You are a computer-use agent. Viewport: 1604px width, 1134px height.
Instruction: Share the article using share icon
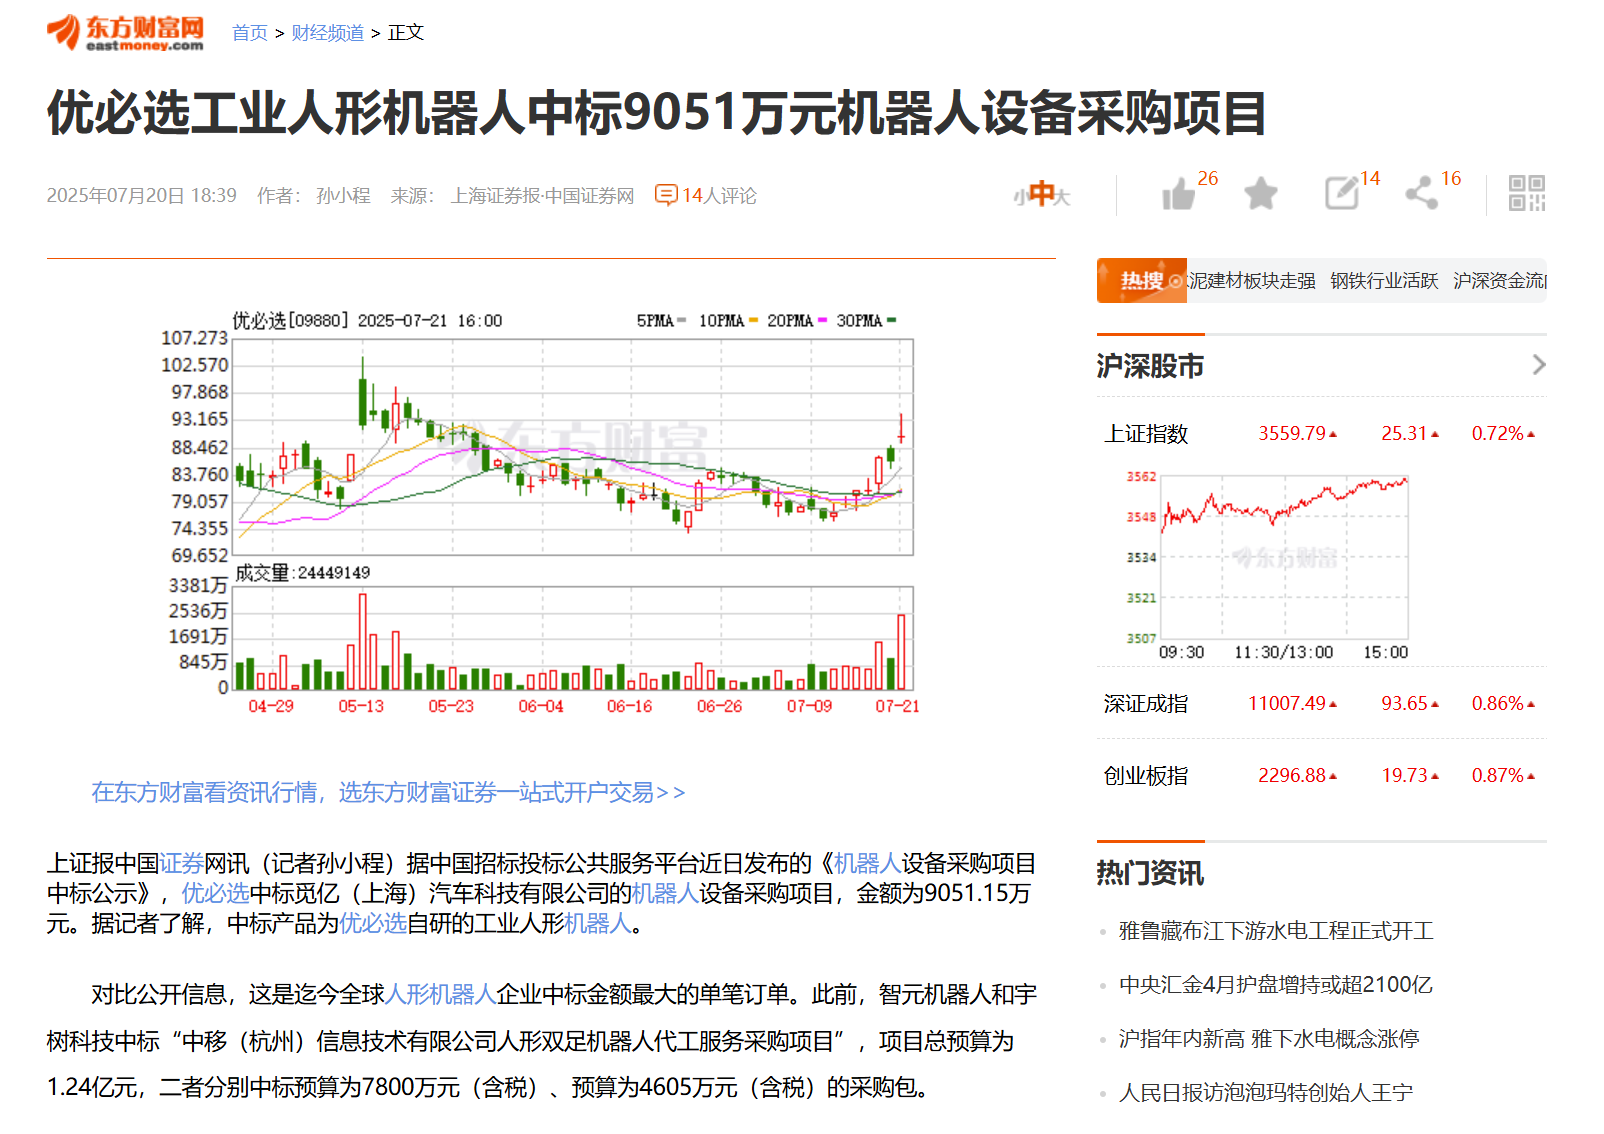click(x=1422, y=193)
